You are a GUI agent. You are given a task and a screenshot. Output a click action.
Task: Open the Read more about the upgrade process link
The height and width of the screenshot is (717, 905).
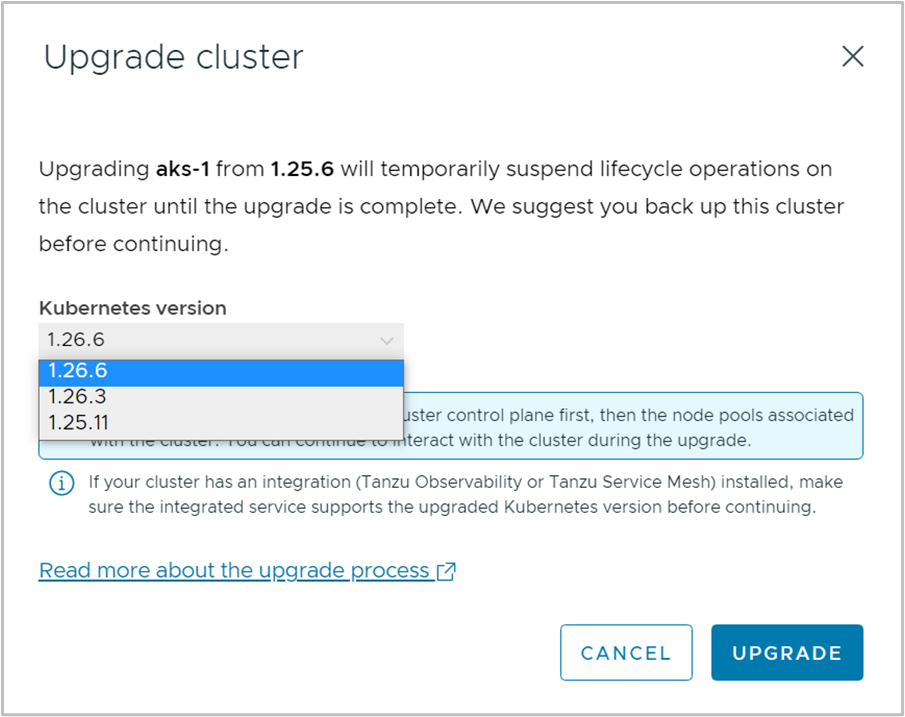click(x=234, y=571)
